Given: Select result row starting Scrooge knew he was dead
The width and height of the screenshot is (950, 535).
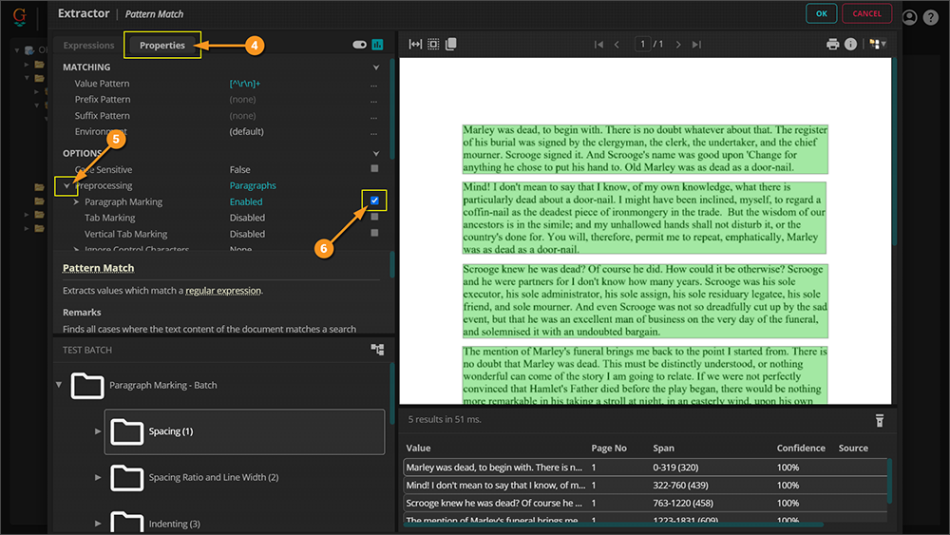Looking at the screenshot, I should coord(645,503).
